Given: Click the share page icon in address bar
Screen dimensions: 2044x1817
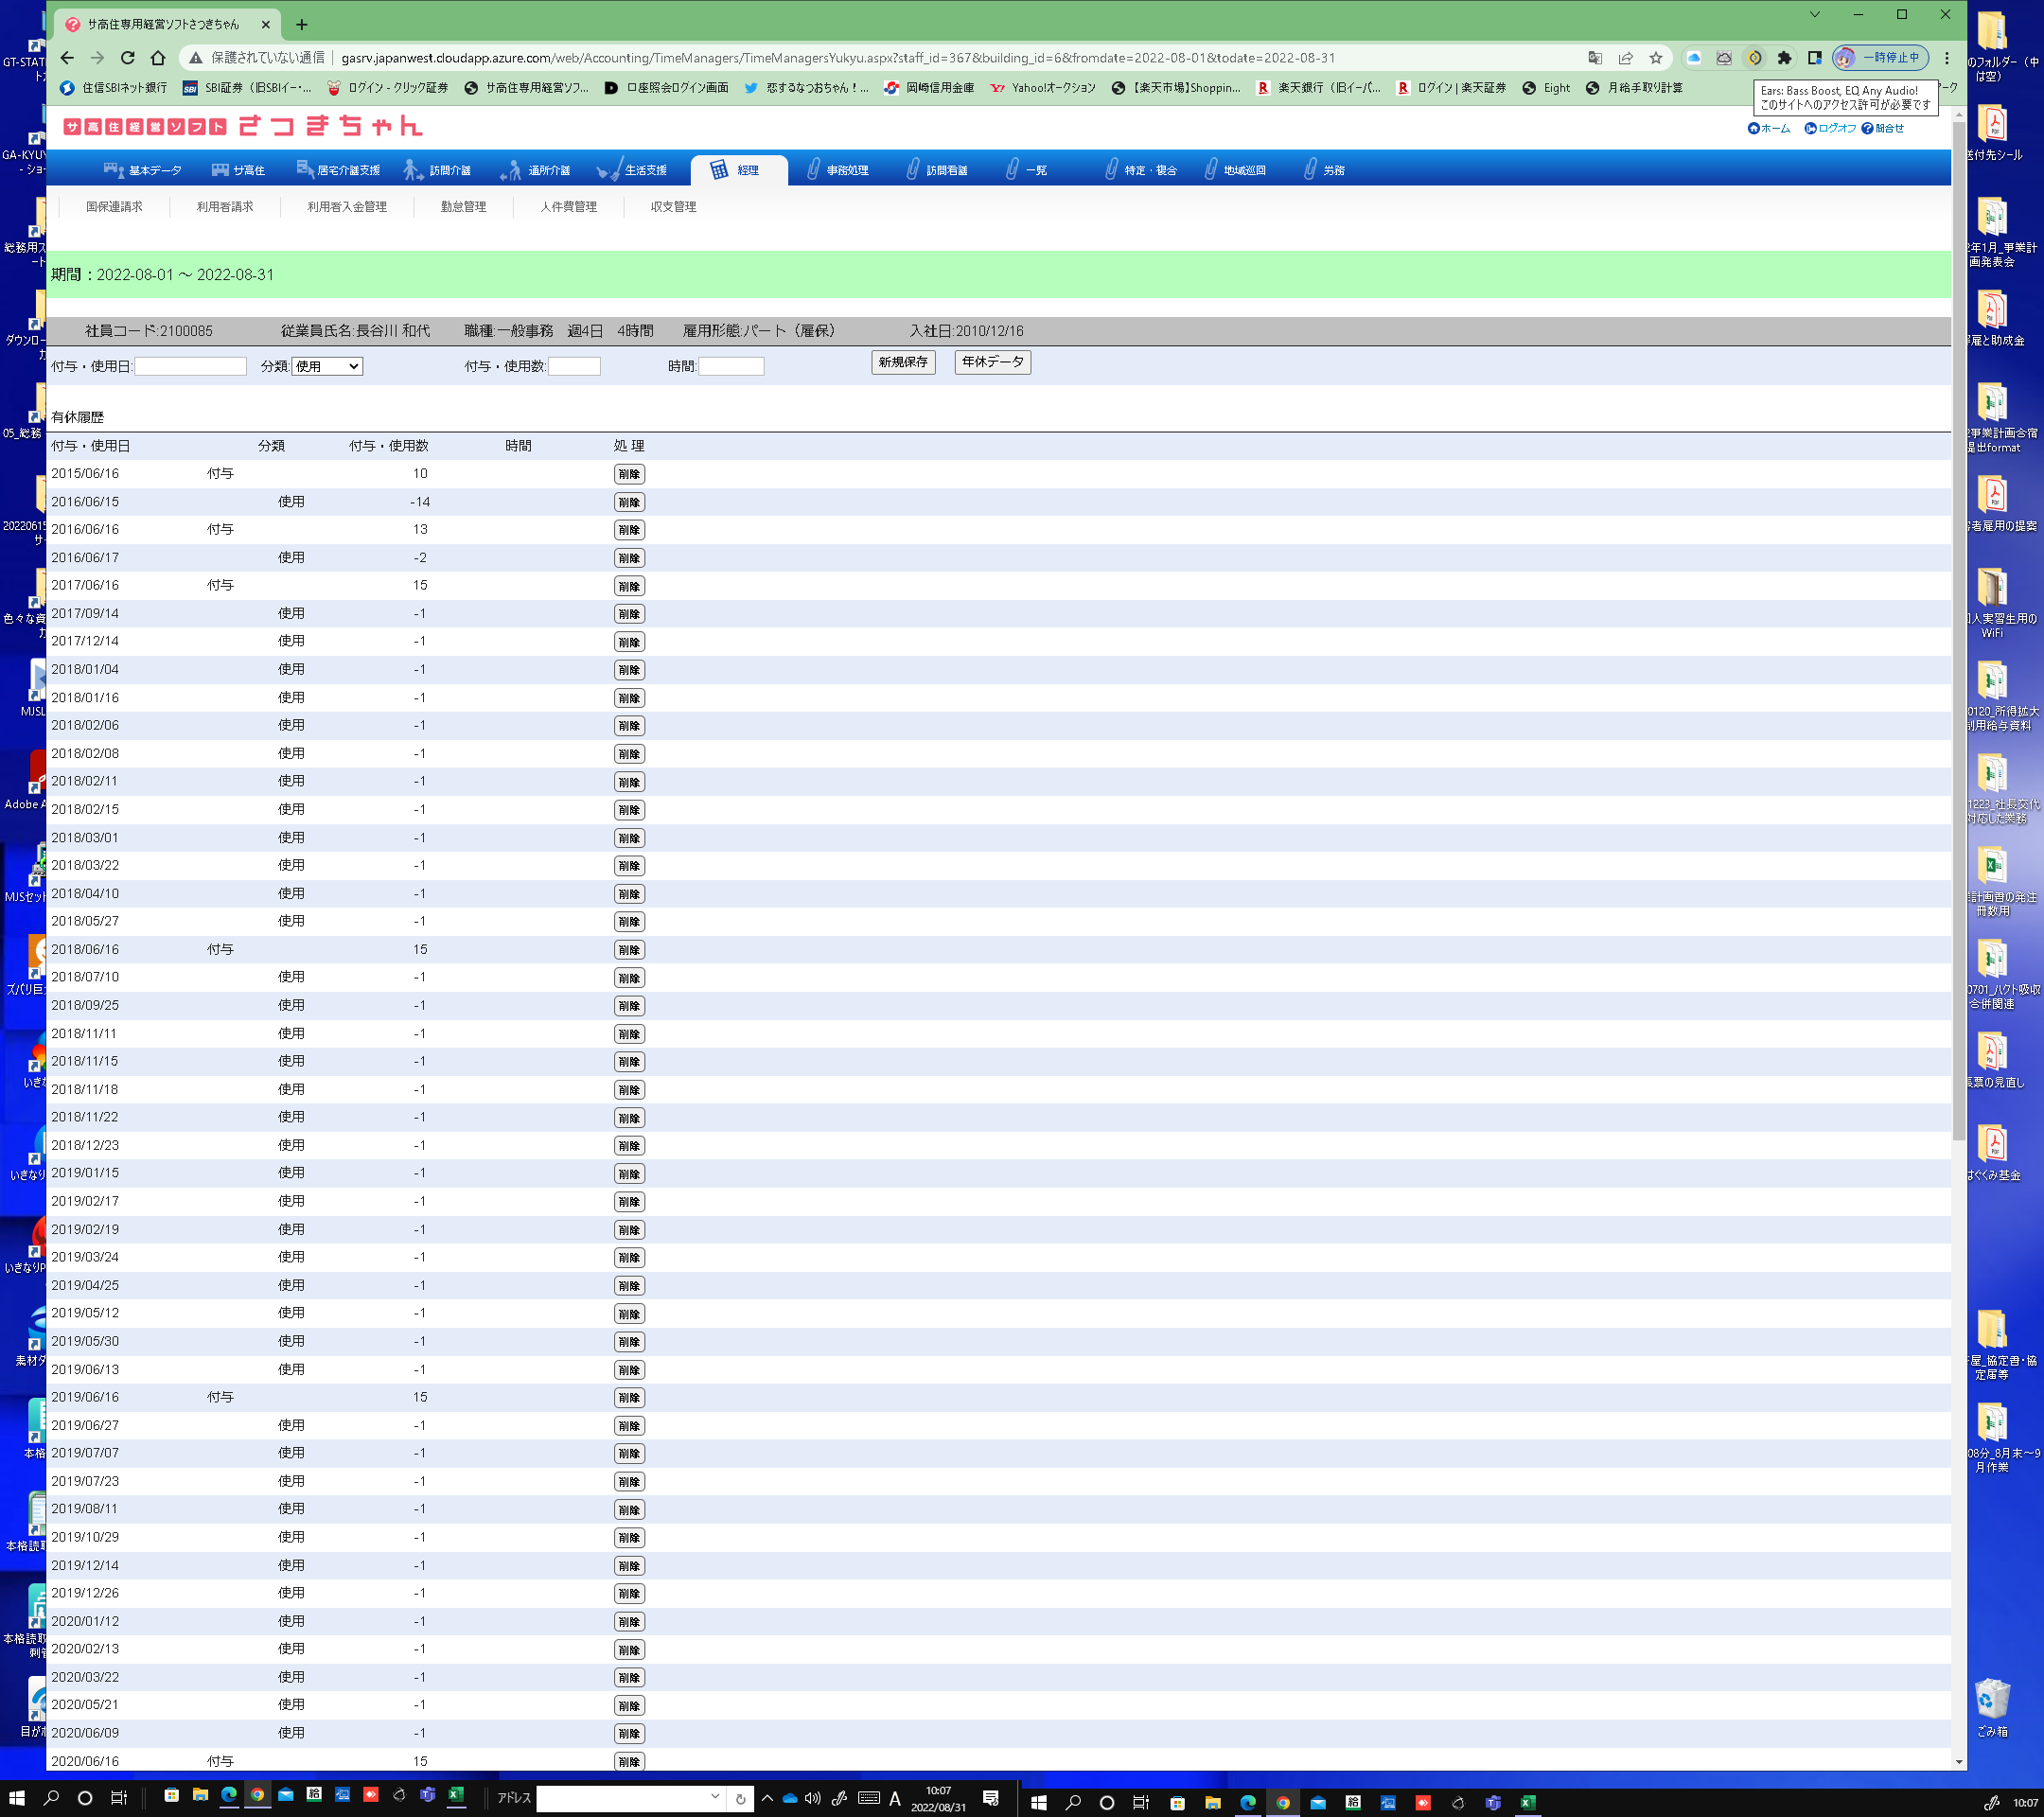Looking at the screenshot, I should click(x=1625, y=58).
